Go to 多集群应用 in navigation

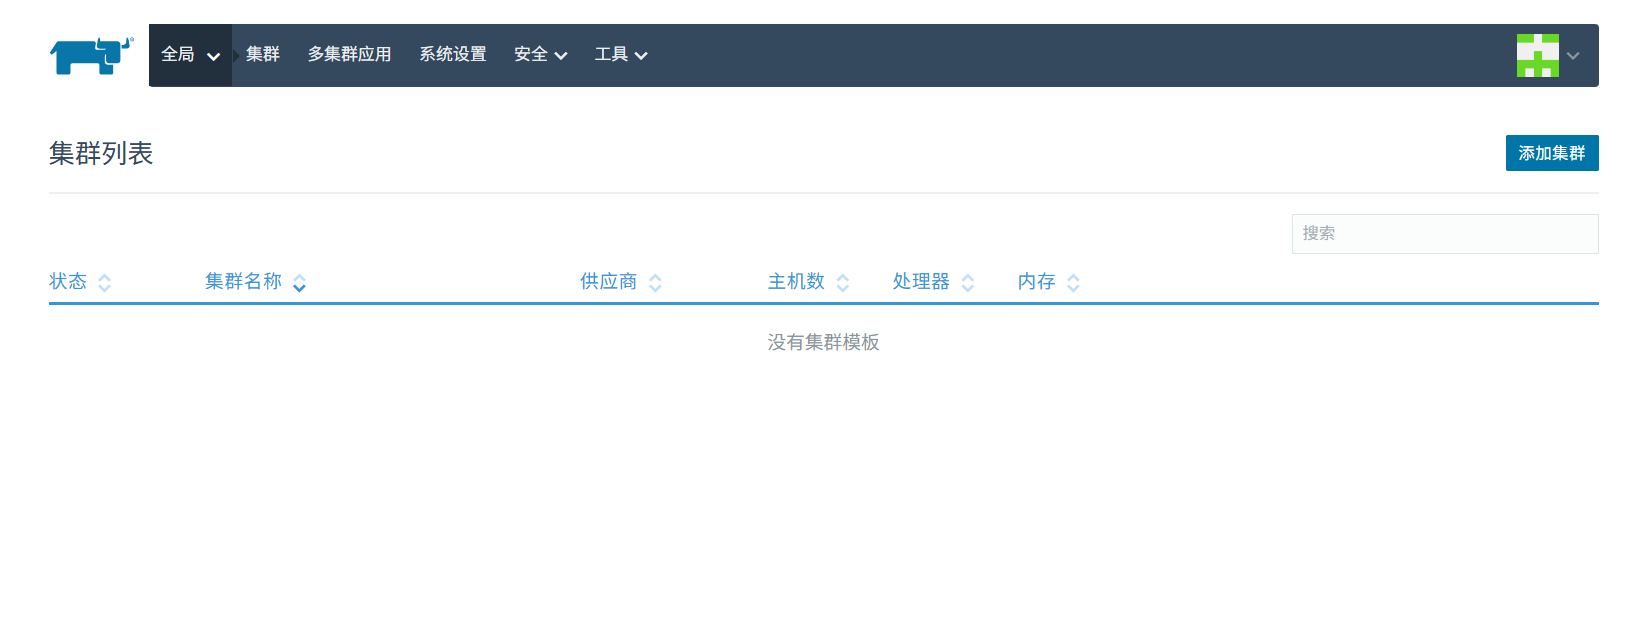pyautogui.click(x=349, y=55)
